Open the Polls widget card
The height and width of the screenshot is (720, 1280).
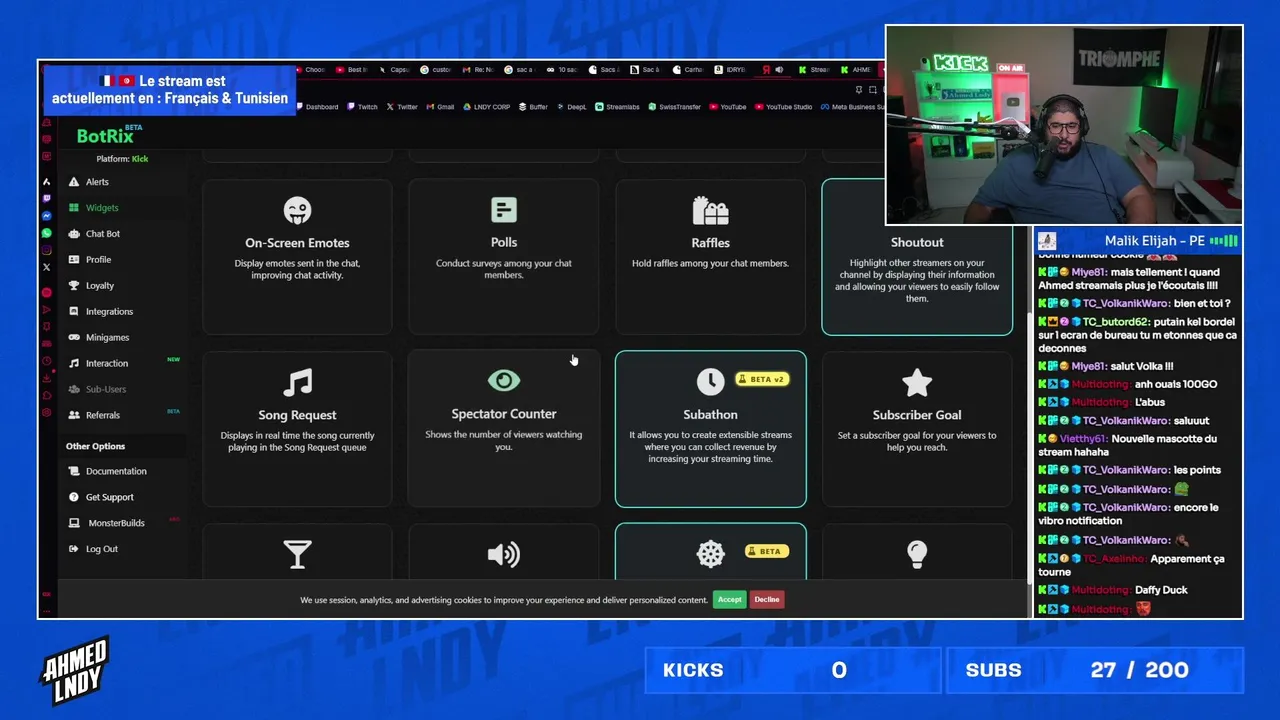pyautogui.click(x=504, y=256)
